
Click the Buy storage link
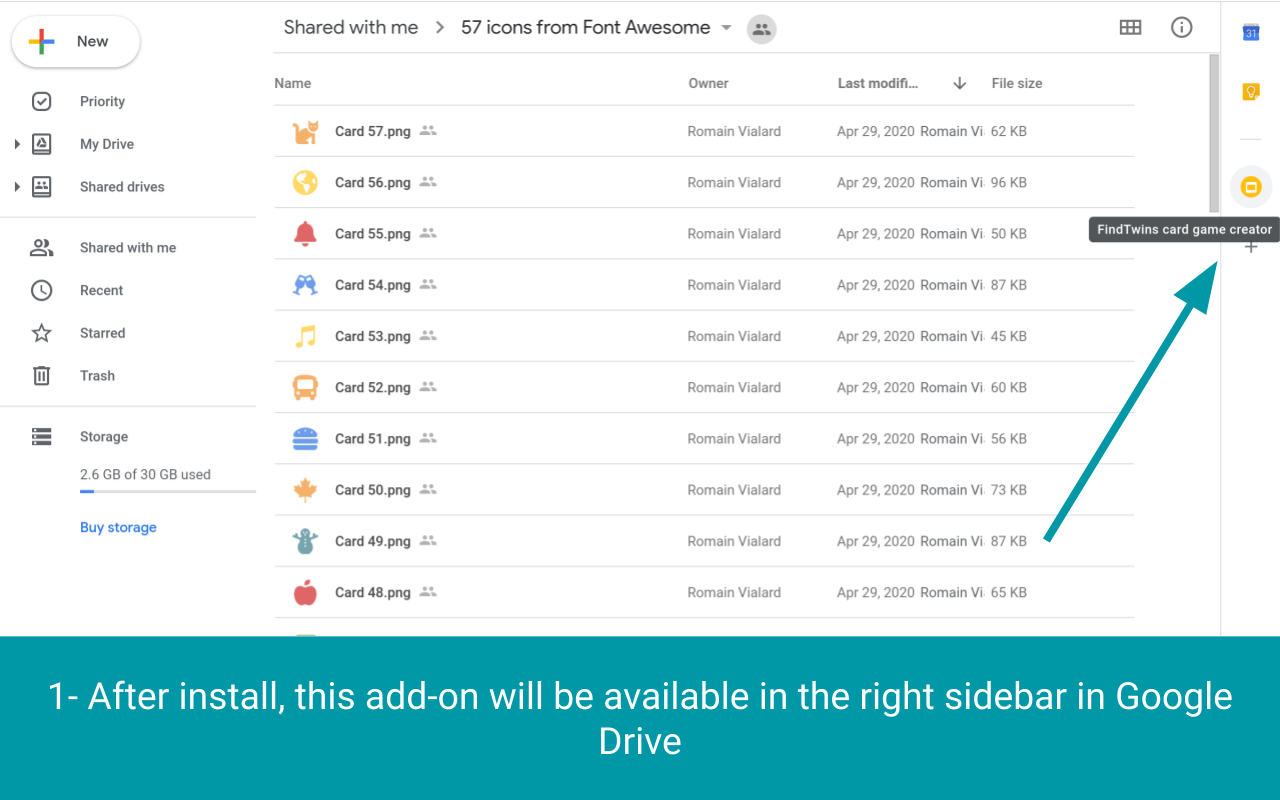[118, 527]
